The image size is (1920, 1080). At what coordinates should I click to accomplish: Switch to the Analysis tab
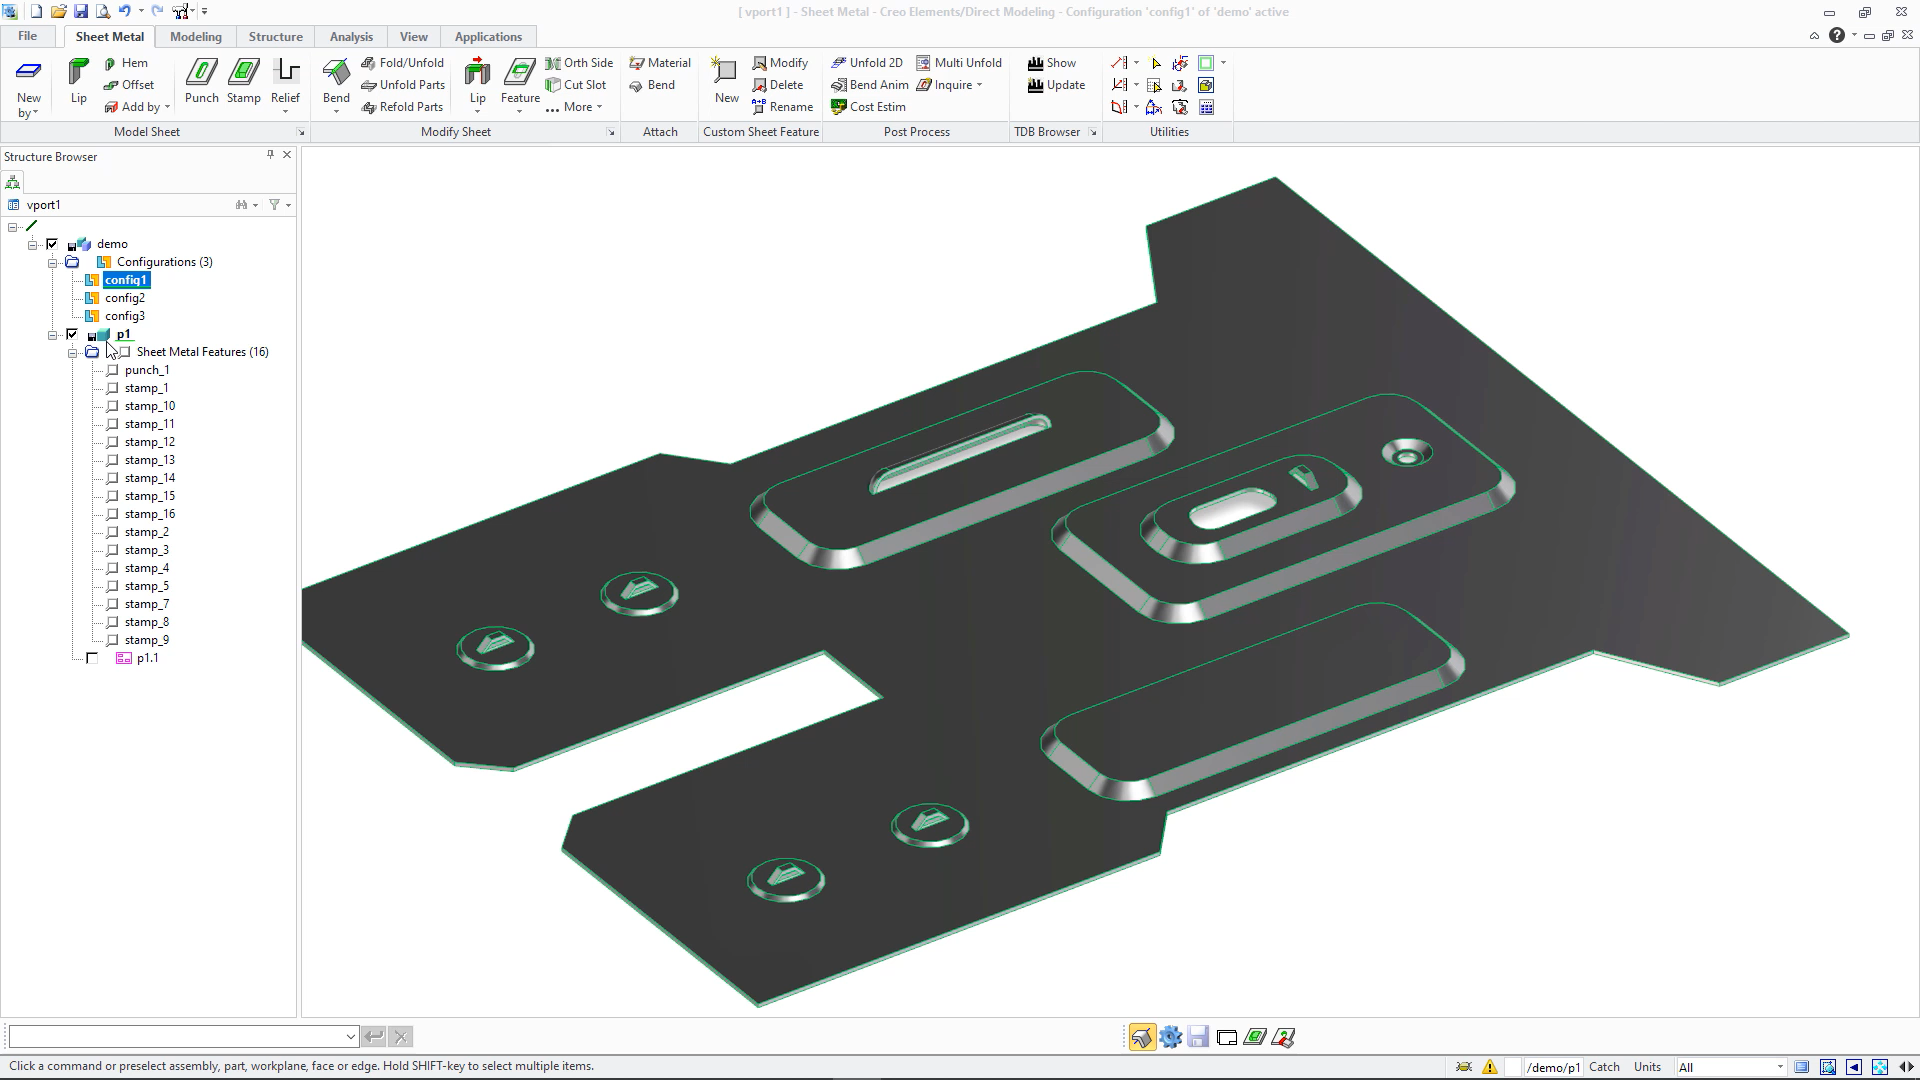(x=351, y=36)
